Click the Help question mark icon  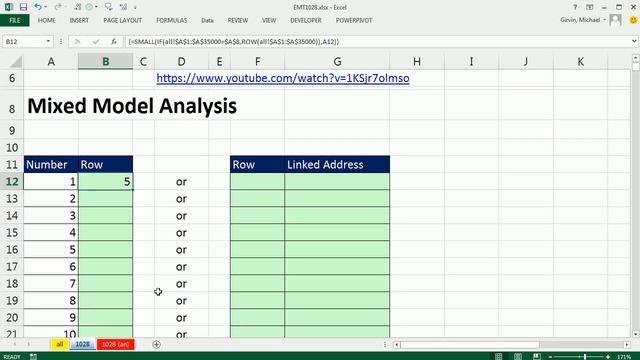(575, 7)
